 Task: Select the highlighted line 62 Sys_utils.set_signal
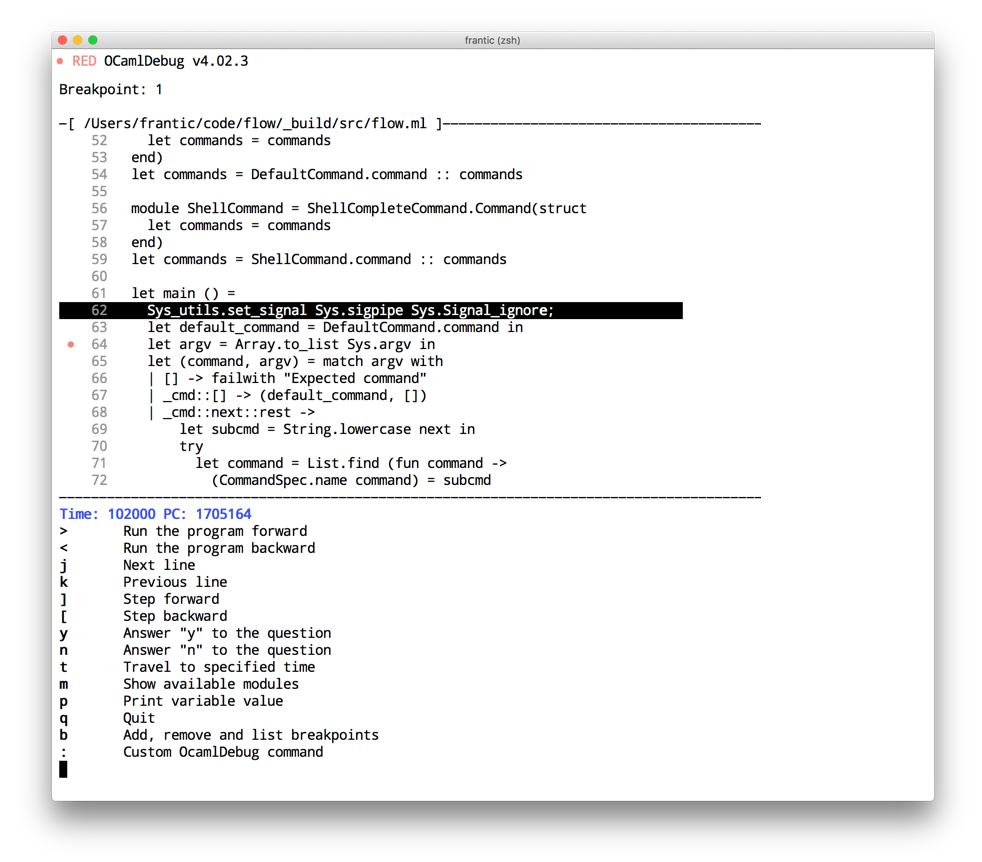pyautogui.click(x=350, y=311)
